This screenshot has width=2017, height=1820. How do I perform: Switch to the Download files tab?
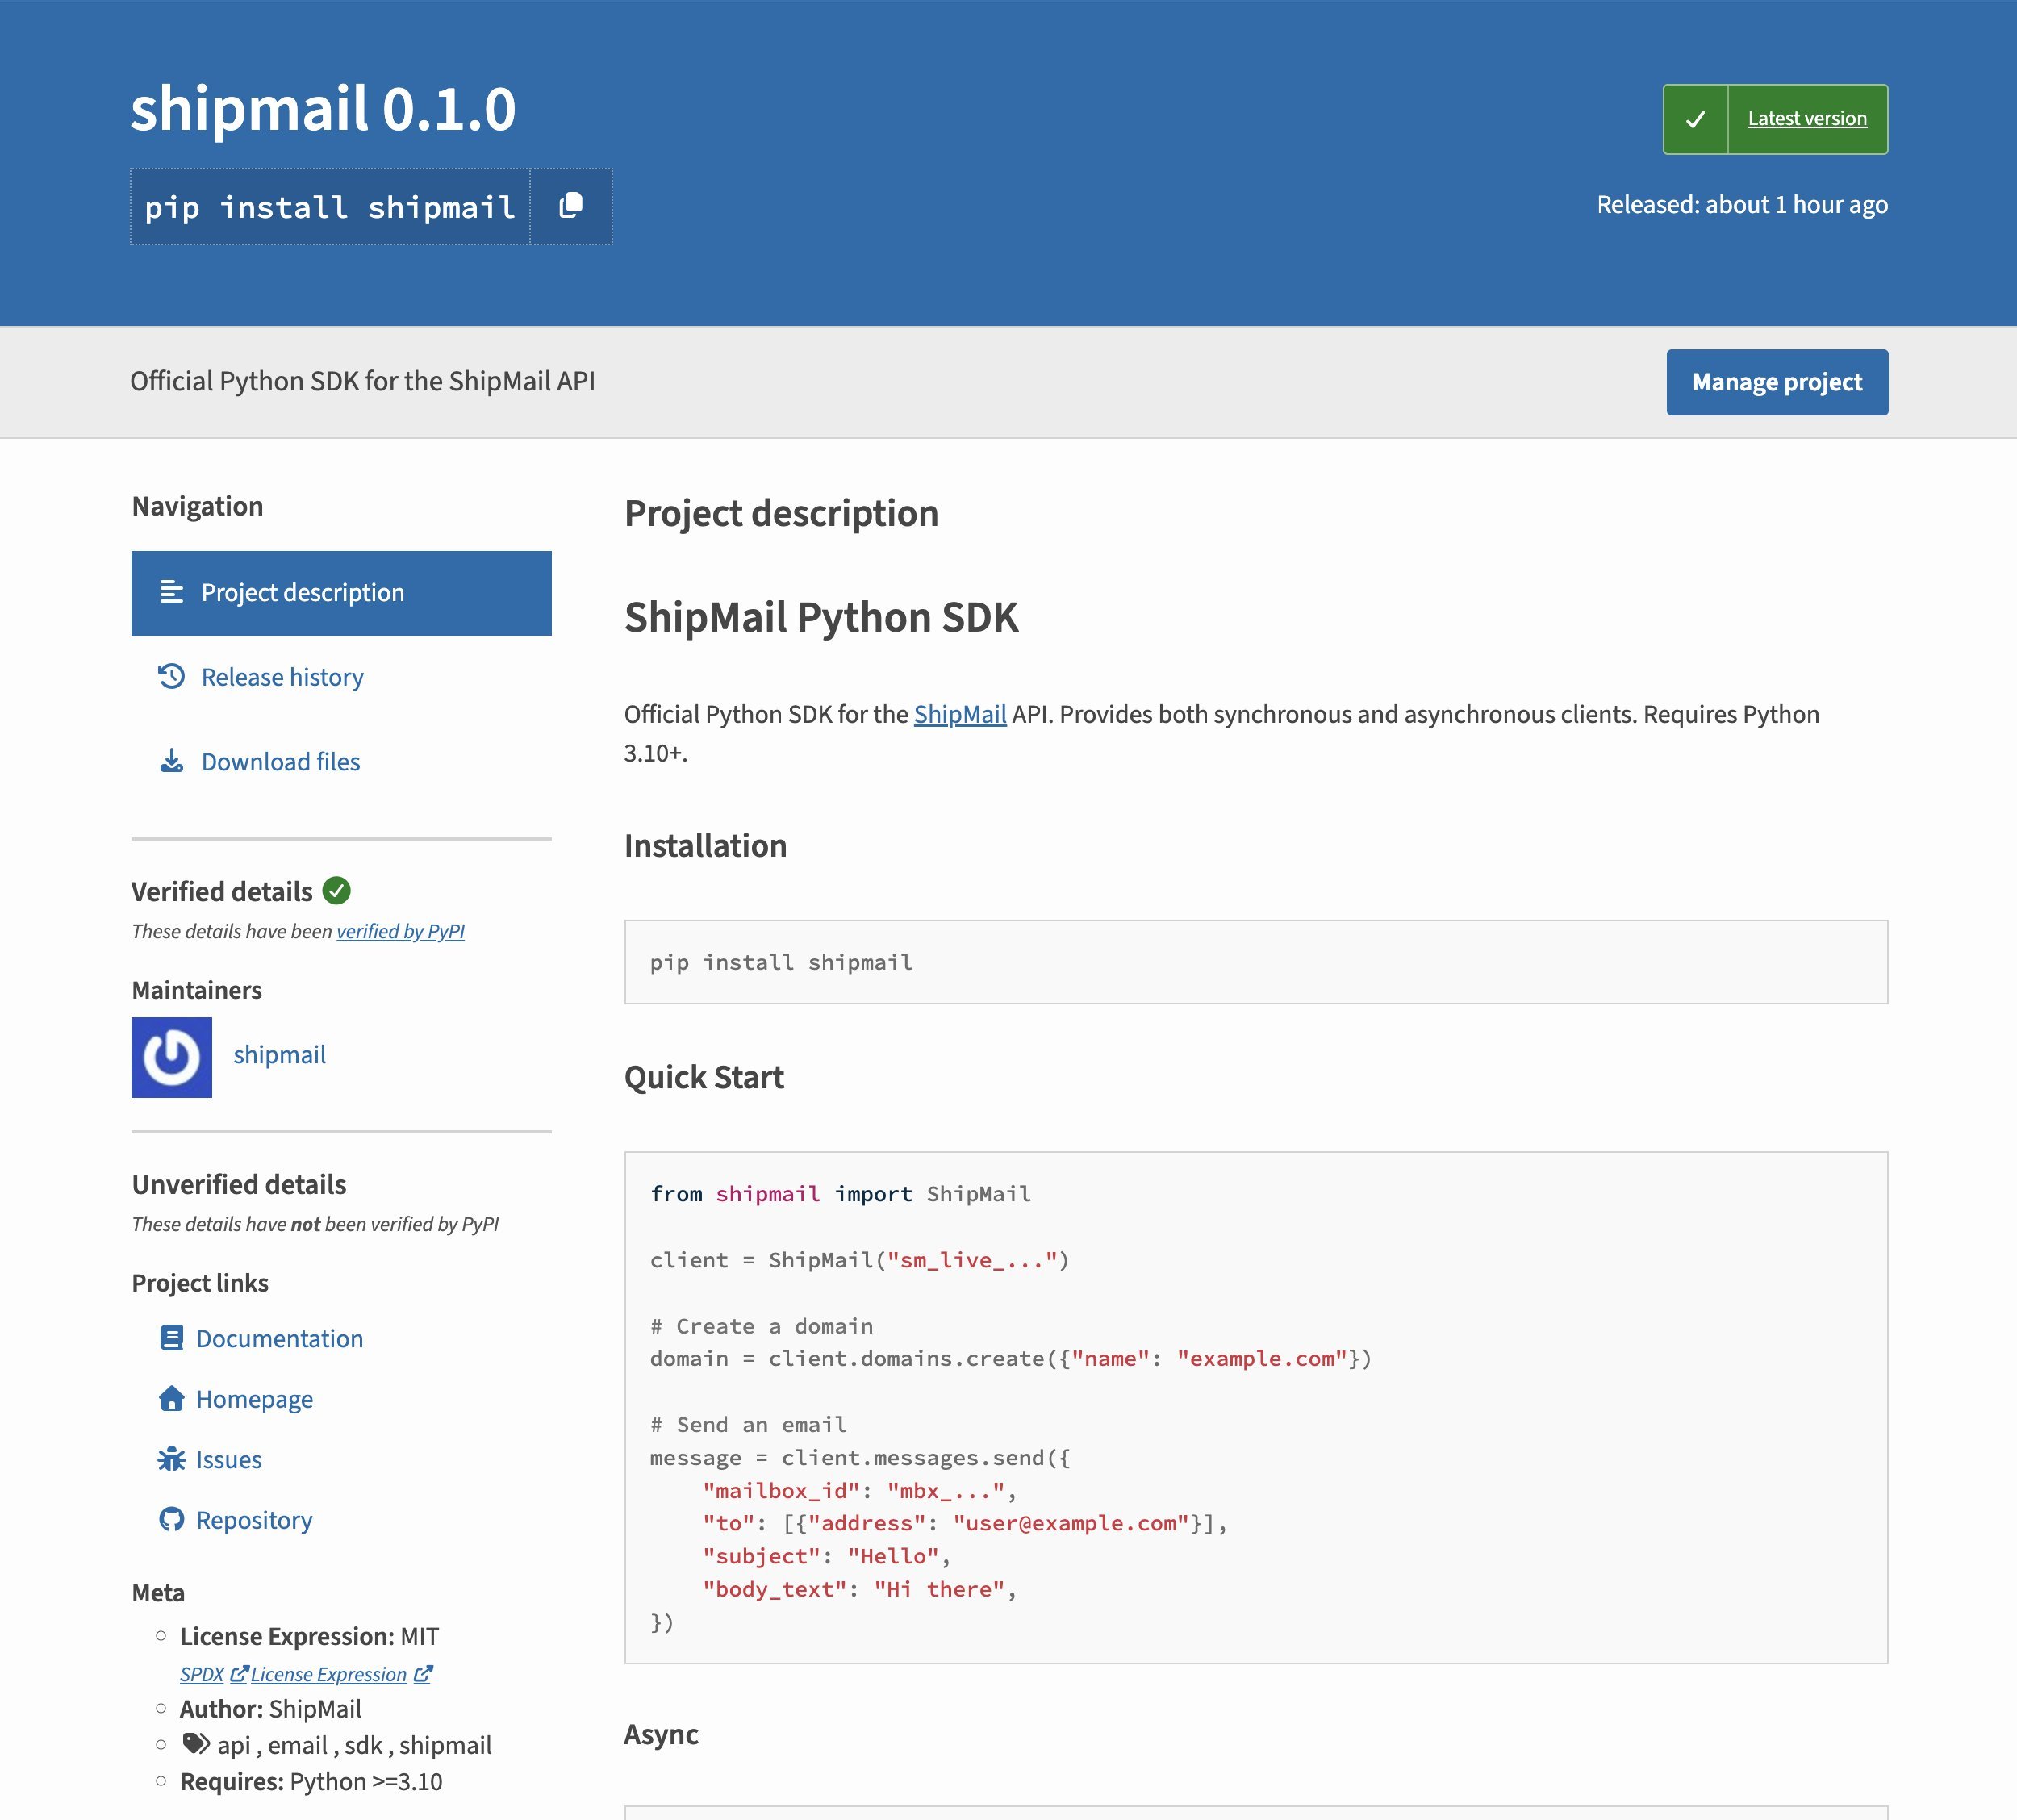coord(280,762)
